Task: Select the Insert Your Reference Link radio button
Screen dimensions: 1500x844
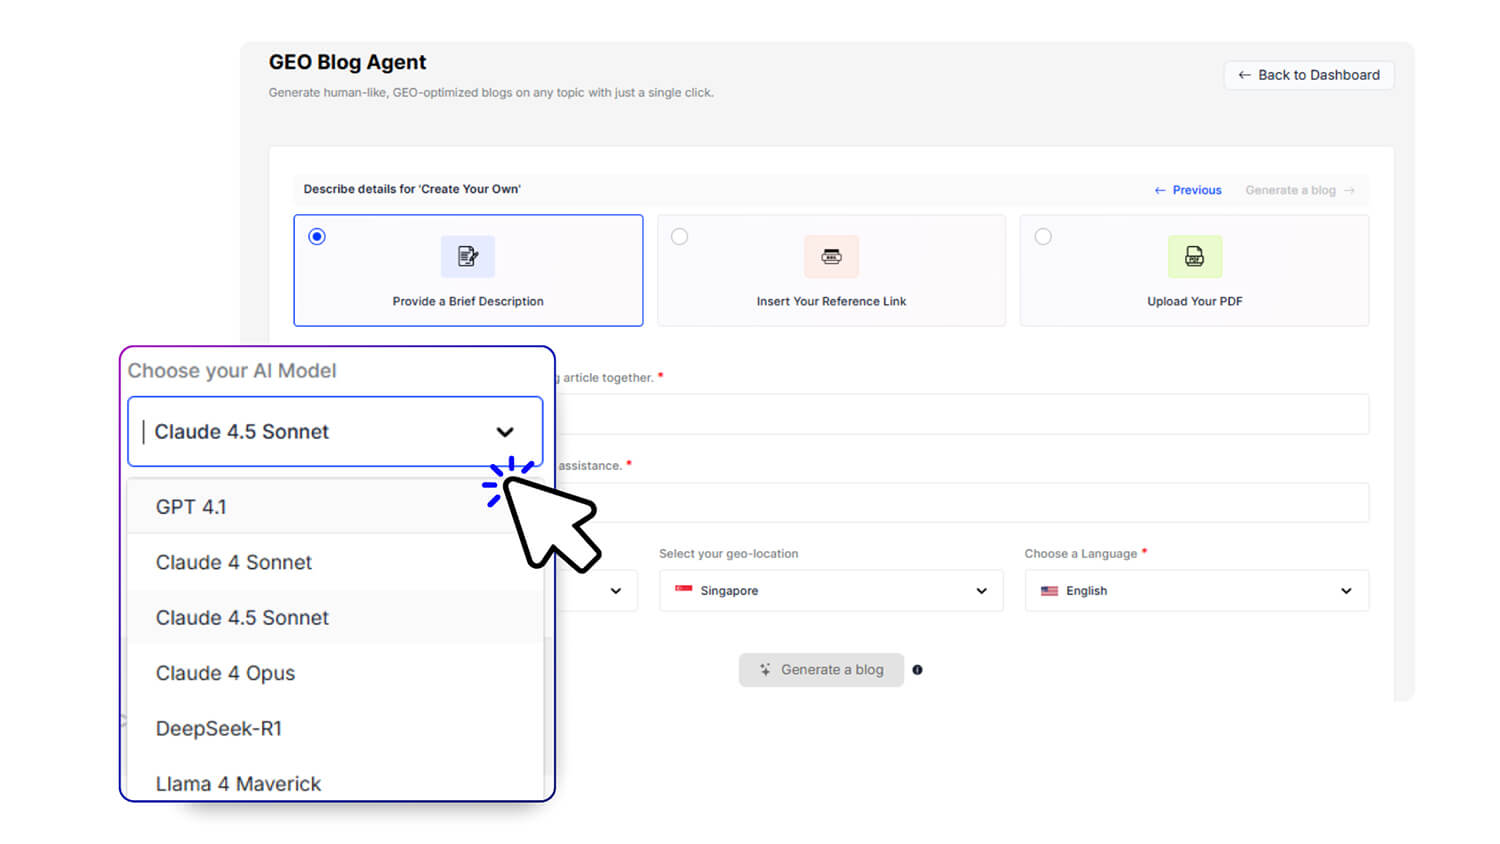Action: tap(680, 237)
